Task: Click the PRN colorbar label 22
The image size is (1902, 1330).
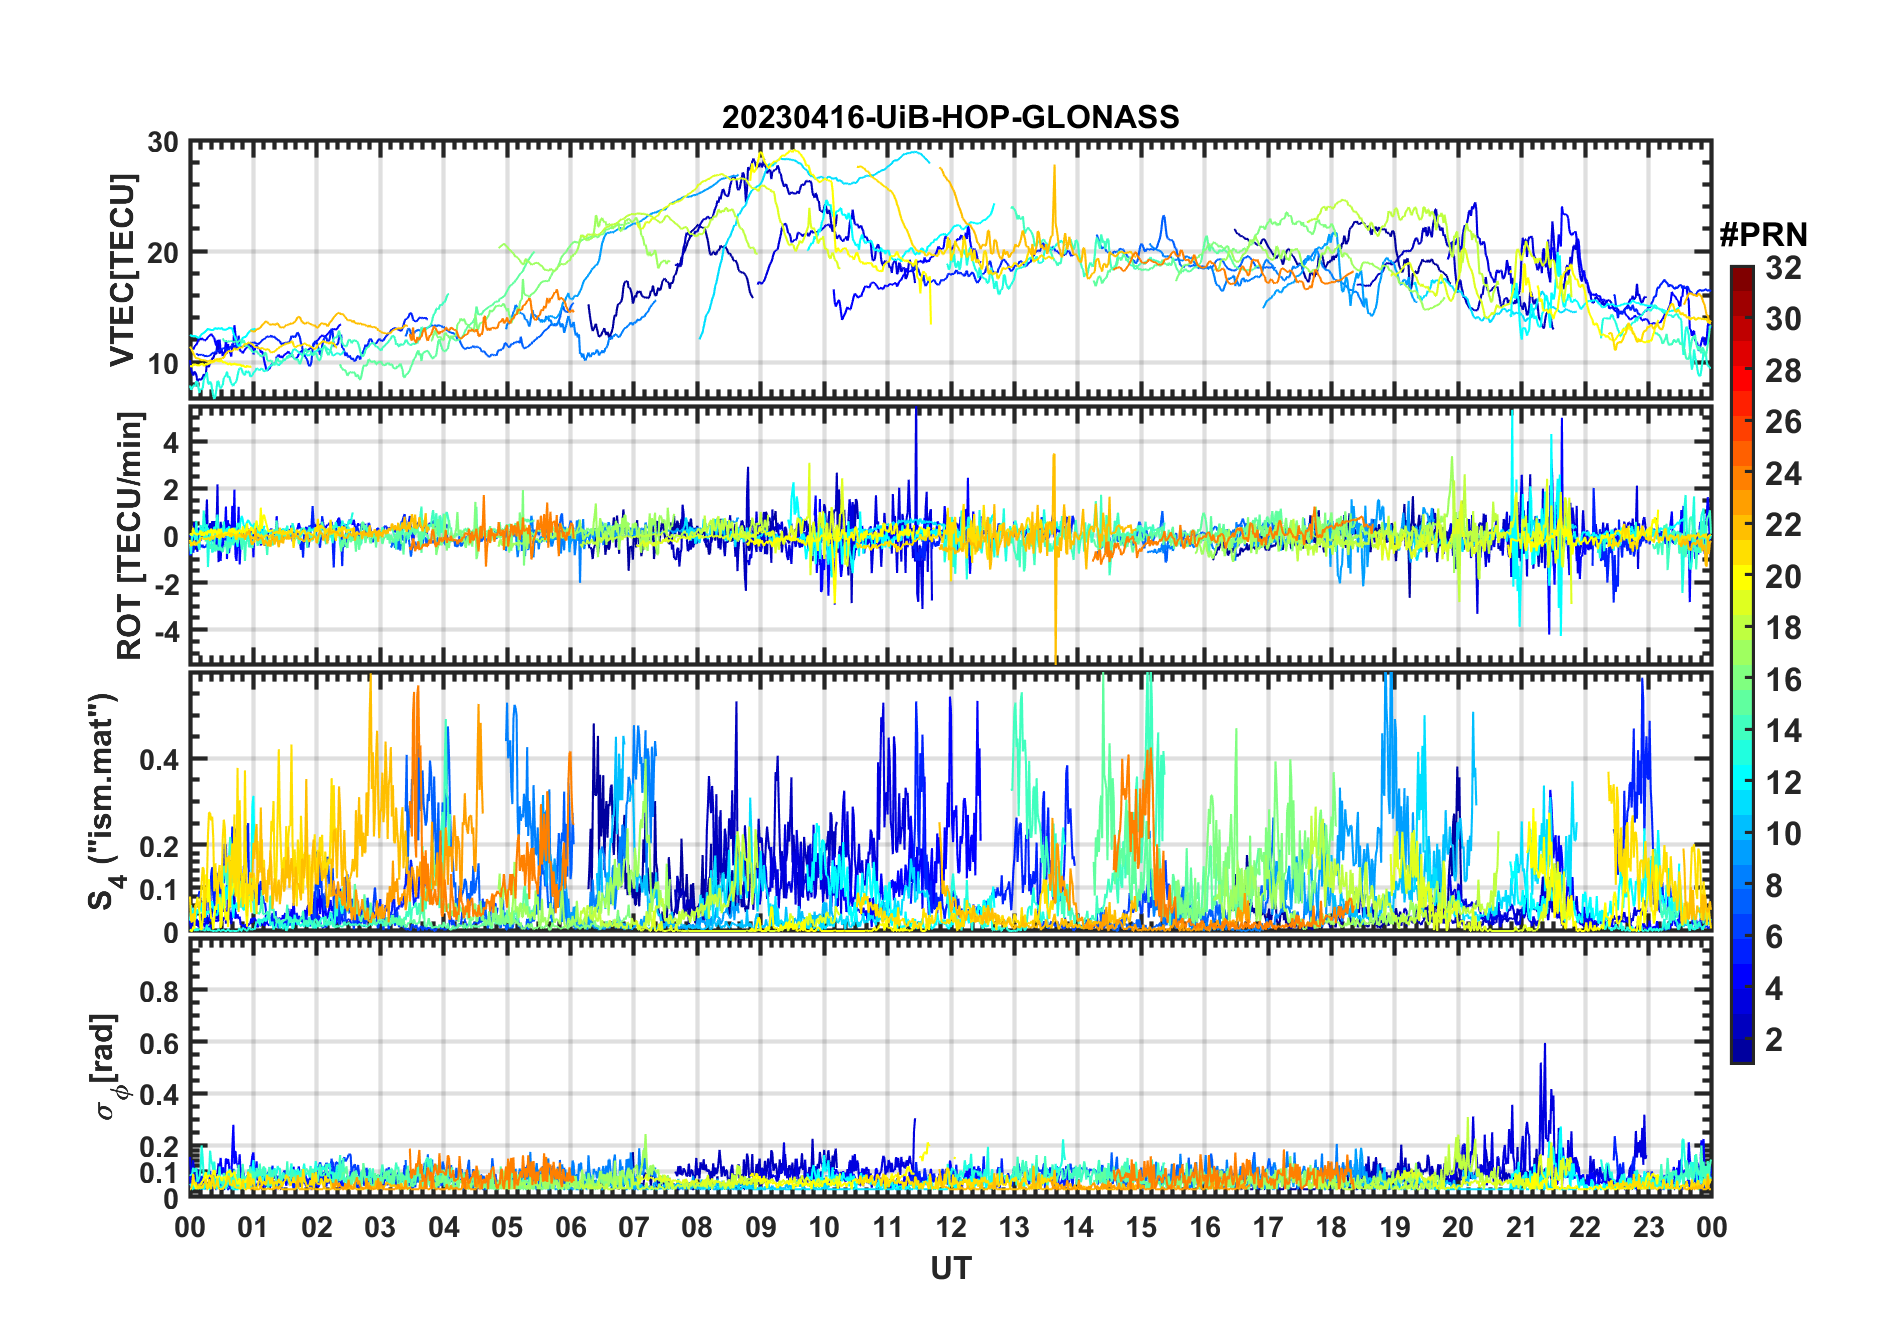Action: pos(1783,525)
